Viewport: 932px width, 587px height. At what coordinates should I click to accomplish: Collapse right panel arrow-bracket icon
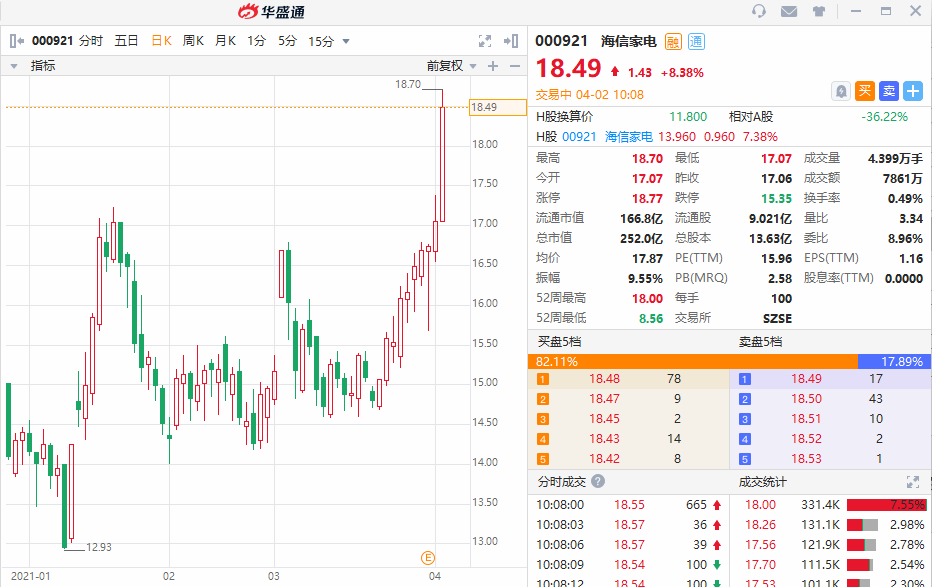click(511, 41)
